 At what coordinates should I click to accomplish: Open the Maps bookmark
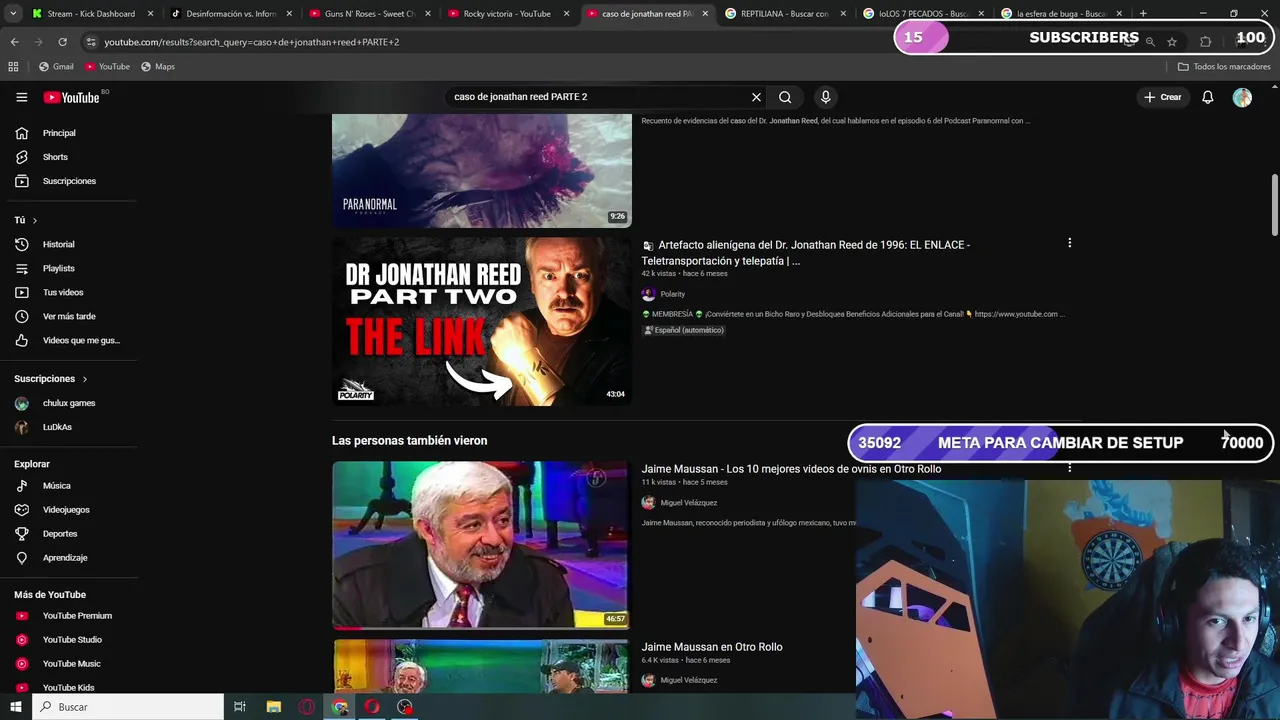(x=158, y=66)
